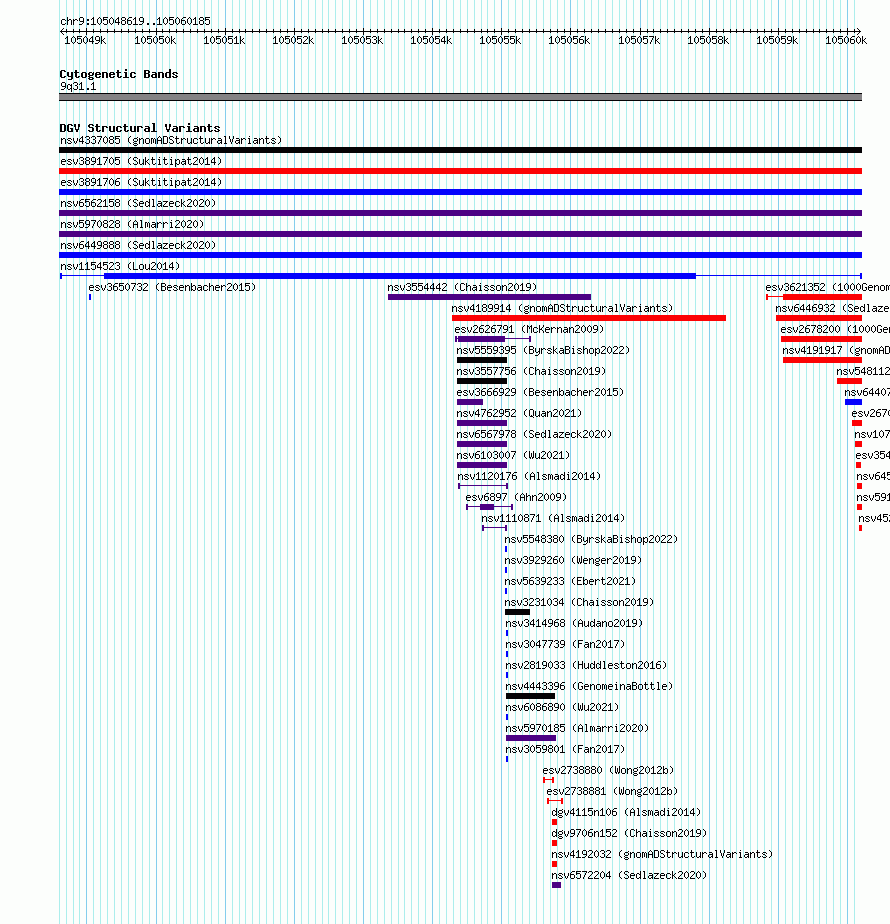Click nsv1120176 Alsmadi2014 label

[x=529, y=476]
